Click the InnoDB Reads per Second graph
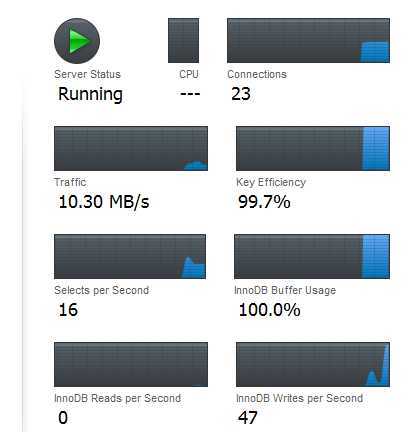Screen dimensions: 412x432 (131, 364)
